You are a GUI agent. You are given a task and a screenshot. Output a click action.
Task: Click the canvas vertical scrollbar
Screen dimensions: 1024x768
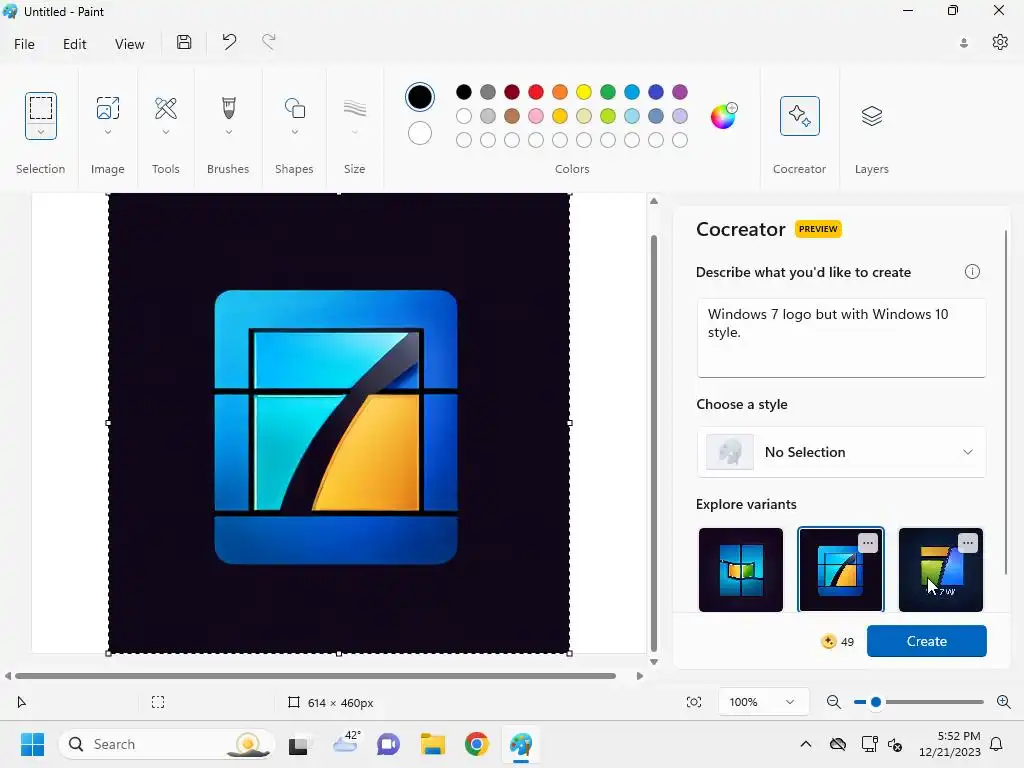pyautogui.click(x=654, y=443)
